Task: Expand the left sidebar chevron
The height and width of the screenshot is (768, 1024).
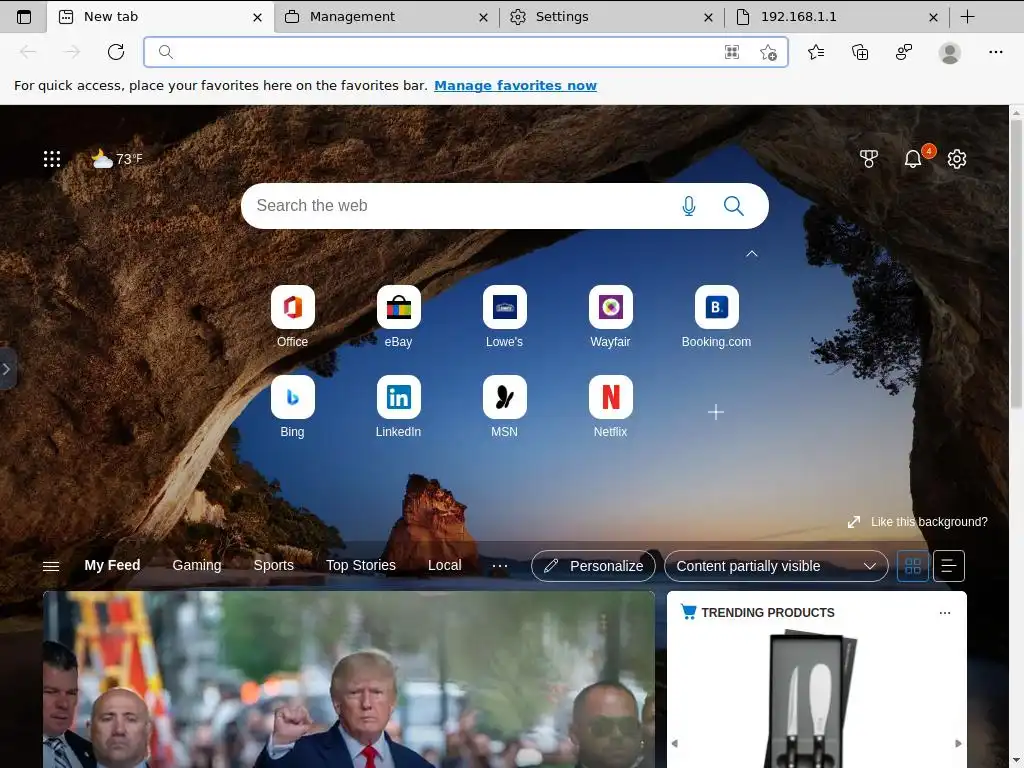Action: pos(7,370)
